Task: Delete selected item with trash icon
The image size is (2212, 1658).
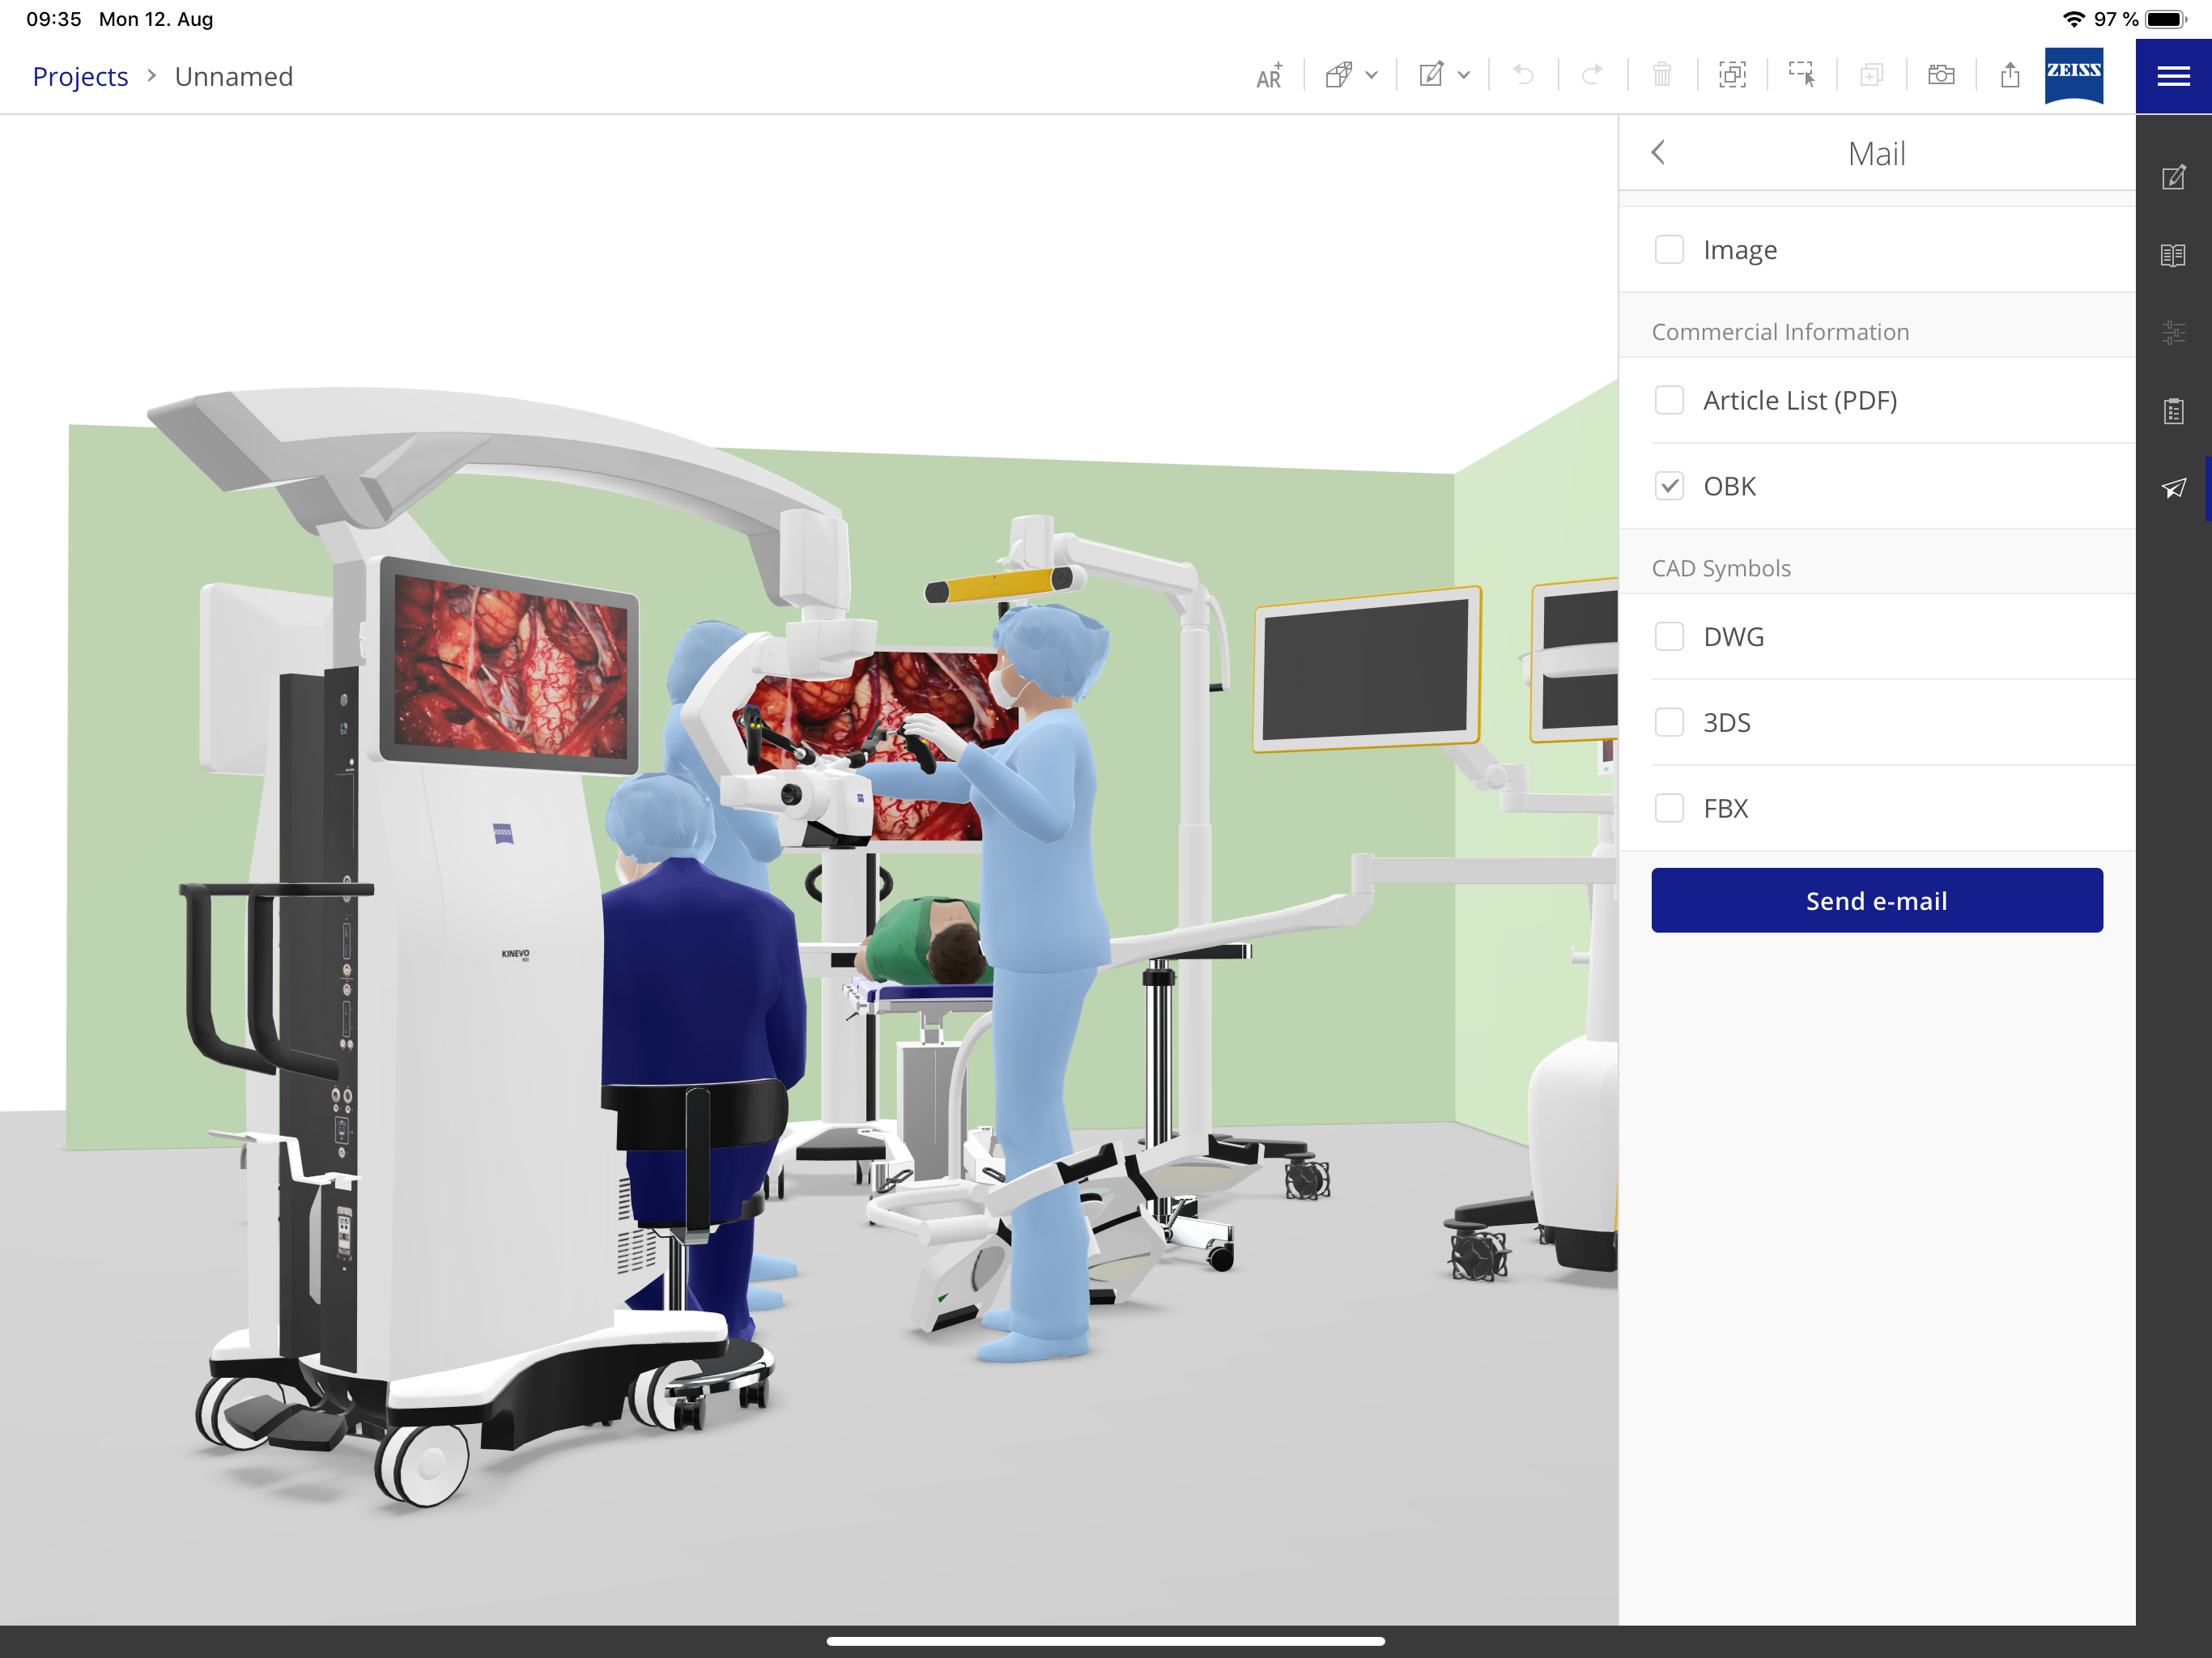Action: (1662, 75)
